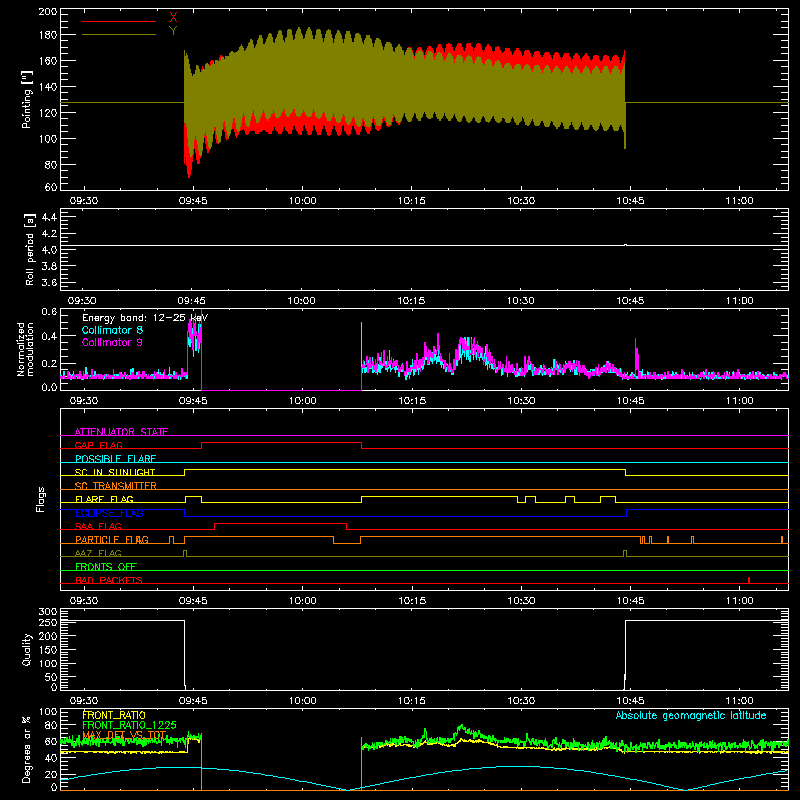Select the Y legend label in Pointing plot

tap(173, 31)
